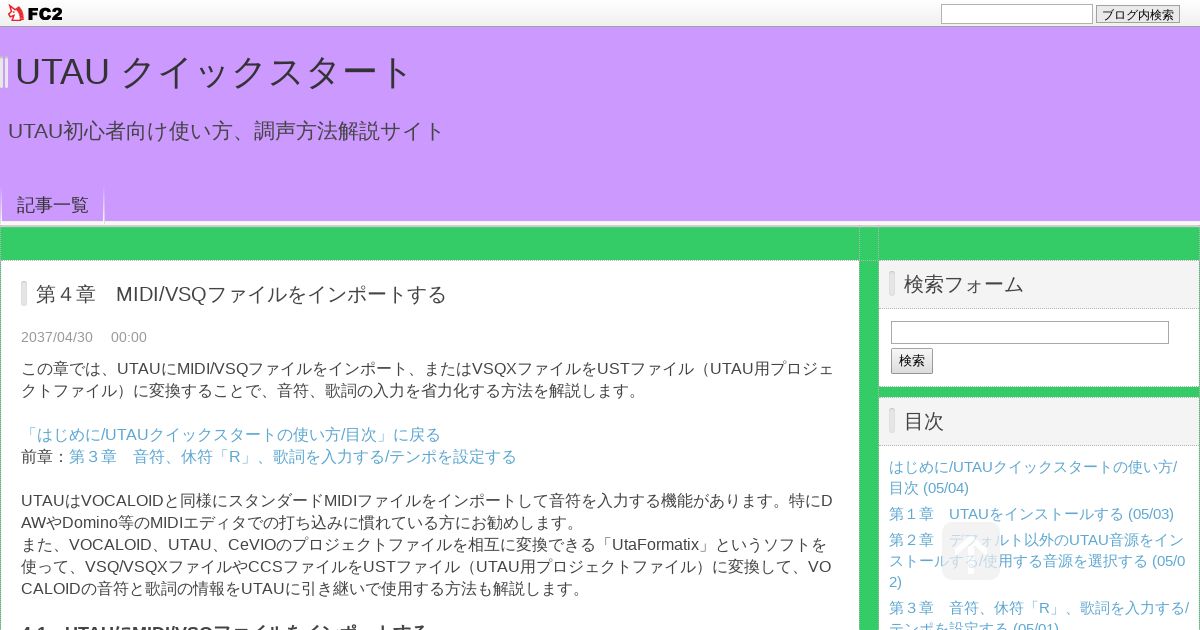
Task: Click the subtitle UTAU初心者向け使い方、調声方法解説サイト
Action: [226, 131]
